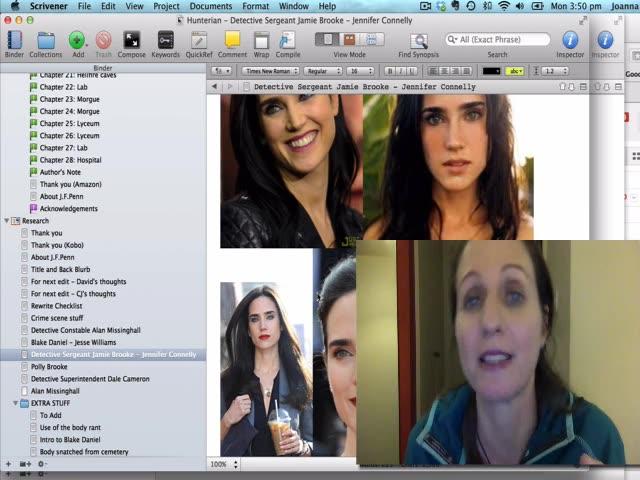
Task: Add new folder in binder footer
Action: tap(25, 464)
